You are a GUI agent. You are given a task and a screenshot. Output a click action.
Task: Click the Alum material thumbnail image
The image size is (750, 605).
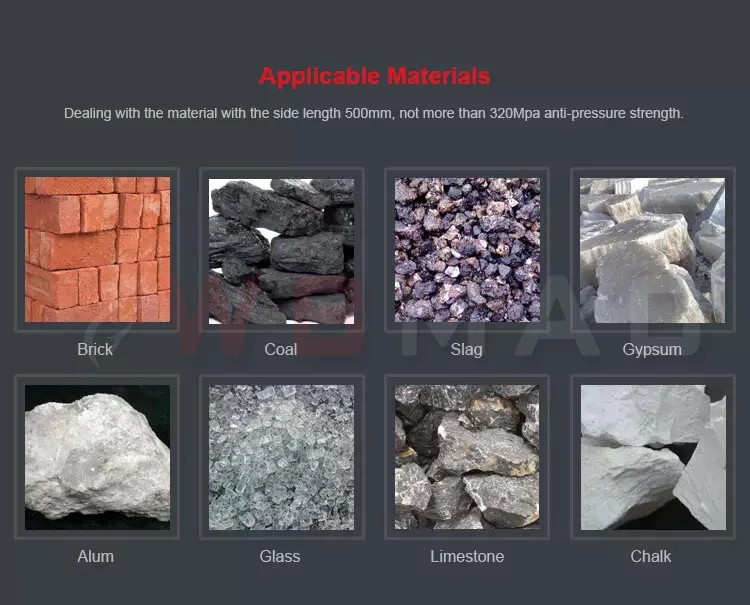point(97,457)
